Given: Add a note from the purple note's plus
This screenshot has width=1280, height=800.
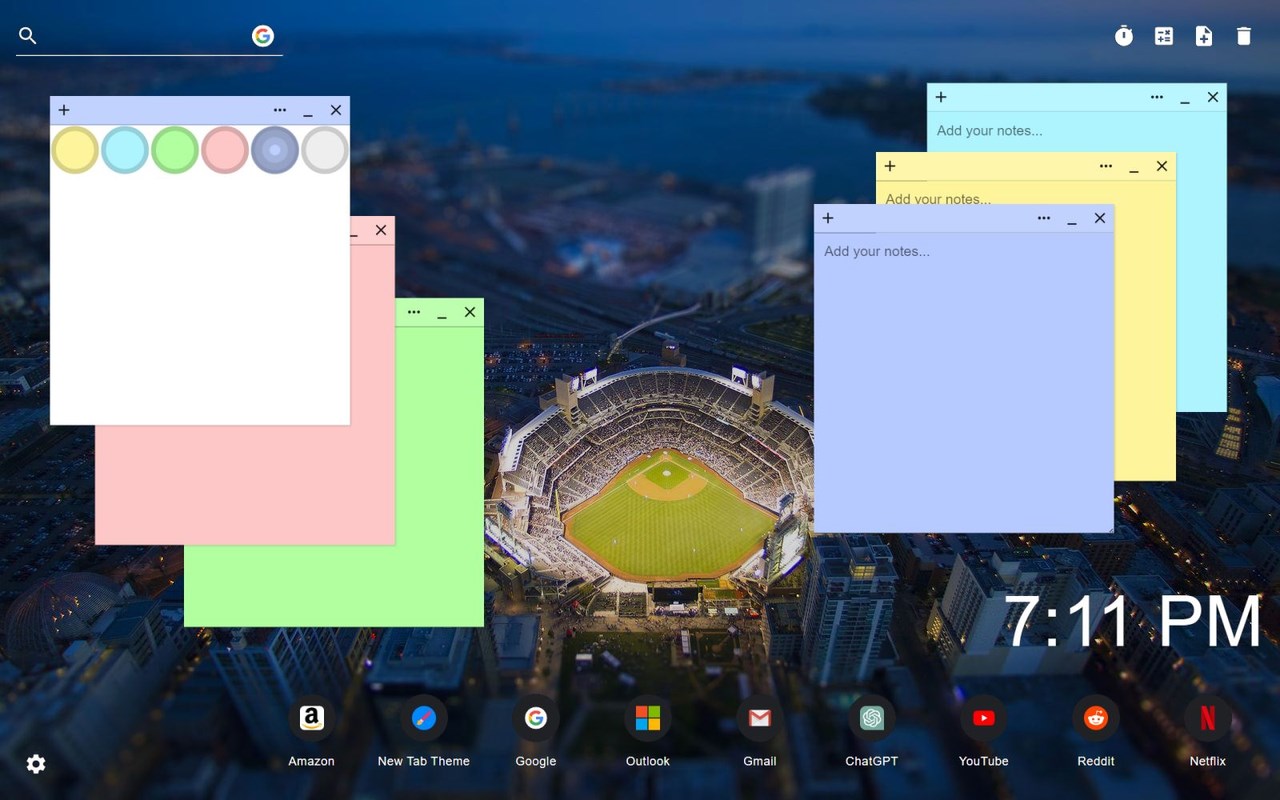Looking at the screenshot, I should coord(828,218).
